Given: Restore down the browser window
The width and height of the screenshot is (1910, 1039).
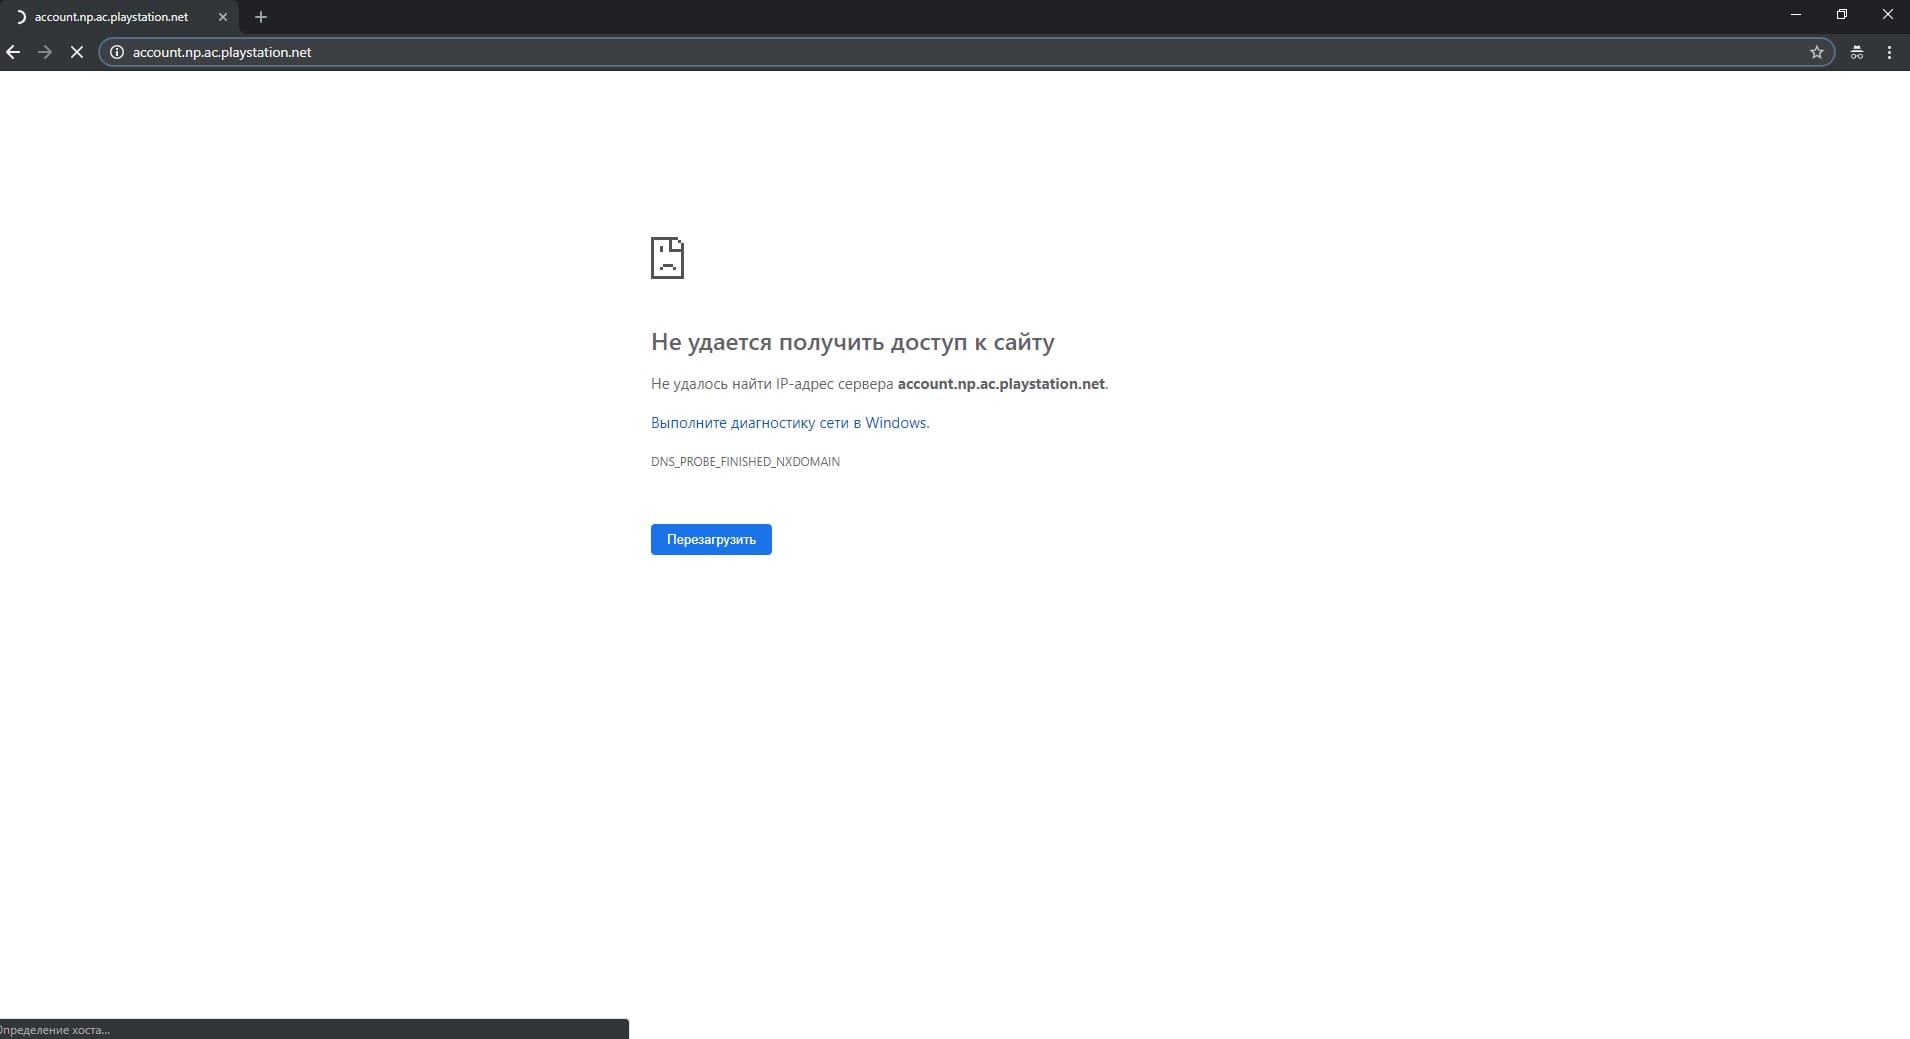Looking at the screenshot, I should (1842, 15).
